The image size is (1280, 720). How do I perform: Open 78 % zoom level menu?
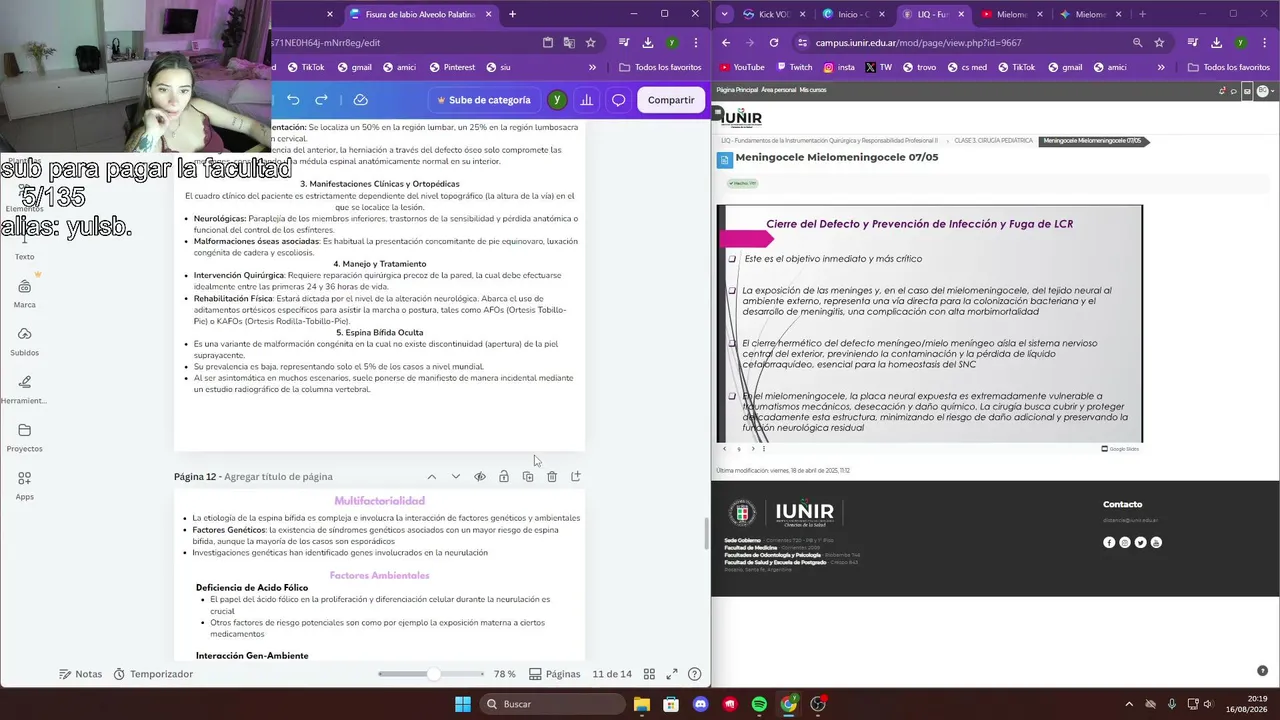click(505, 674)
